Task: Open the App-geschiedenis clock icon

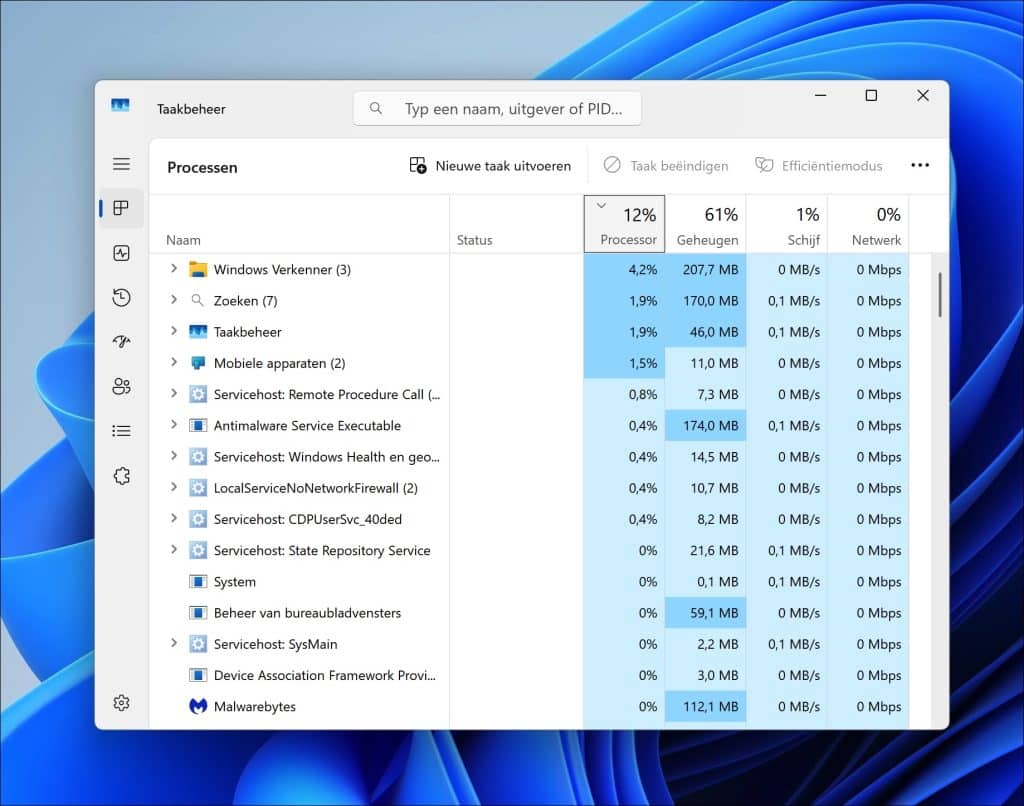Action: pos(121,297)
